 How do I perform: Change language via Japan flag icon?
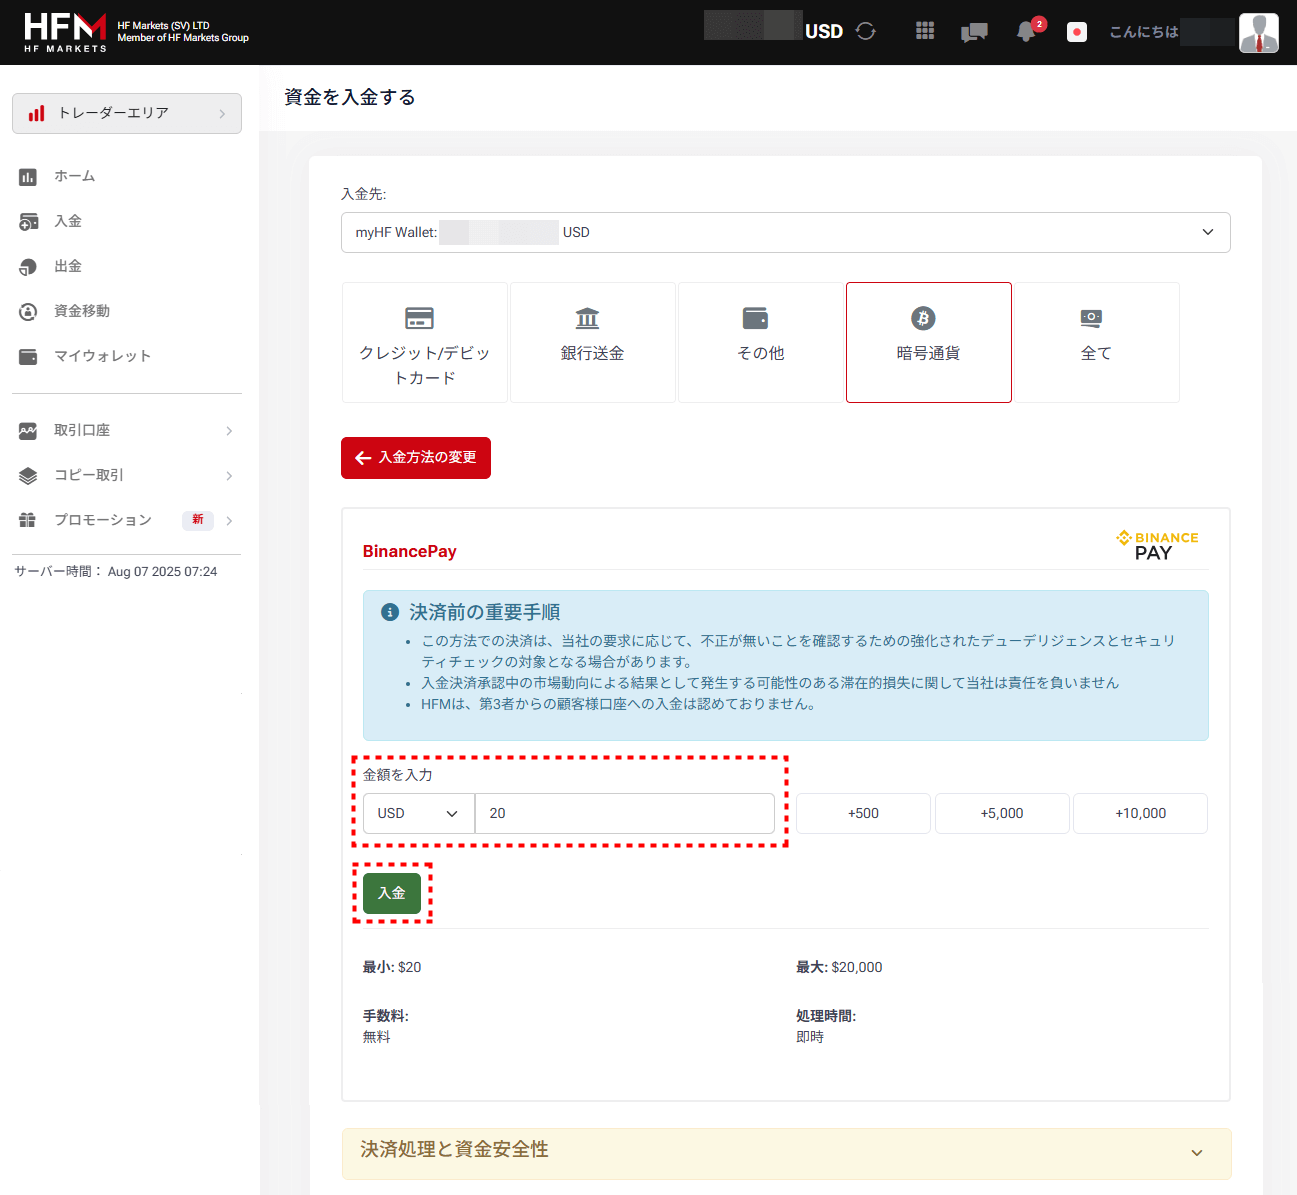1077,32
